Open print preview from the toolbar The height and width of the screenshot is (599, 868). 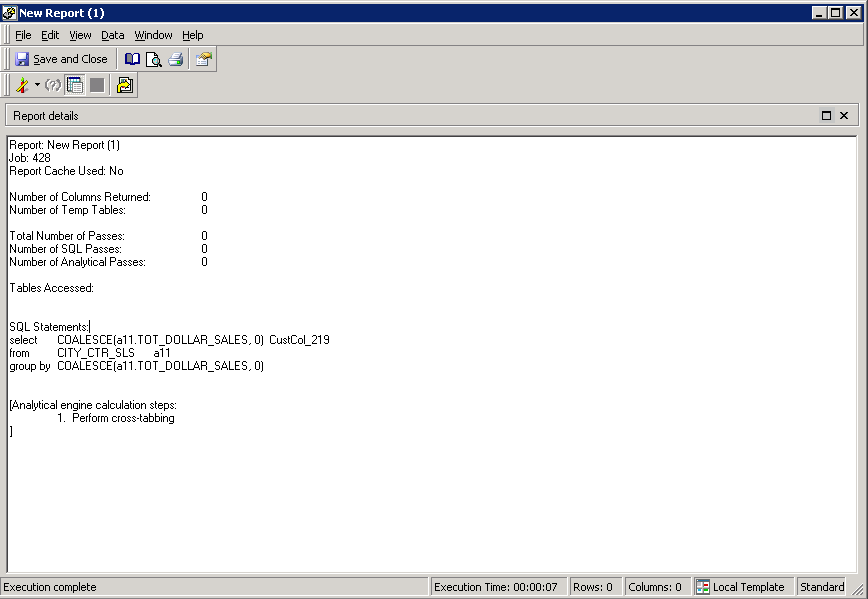click(x=153, y=59)
